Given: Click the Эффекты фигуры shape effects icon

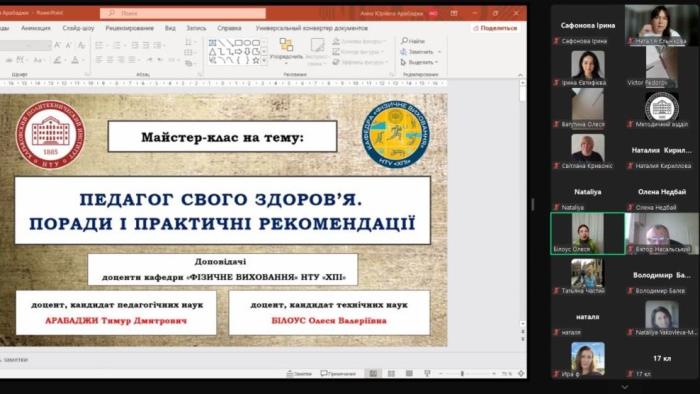Looking at the screenshot, I should [x=336, y=62].
